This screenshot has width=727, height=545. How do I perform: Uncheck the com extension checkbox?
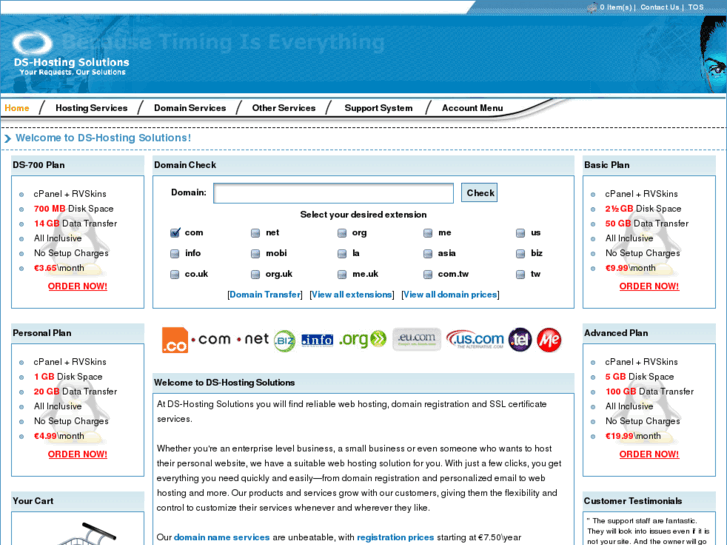175,233
